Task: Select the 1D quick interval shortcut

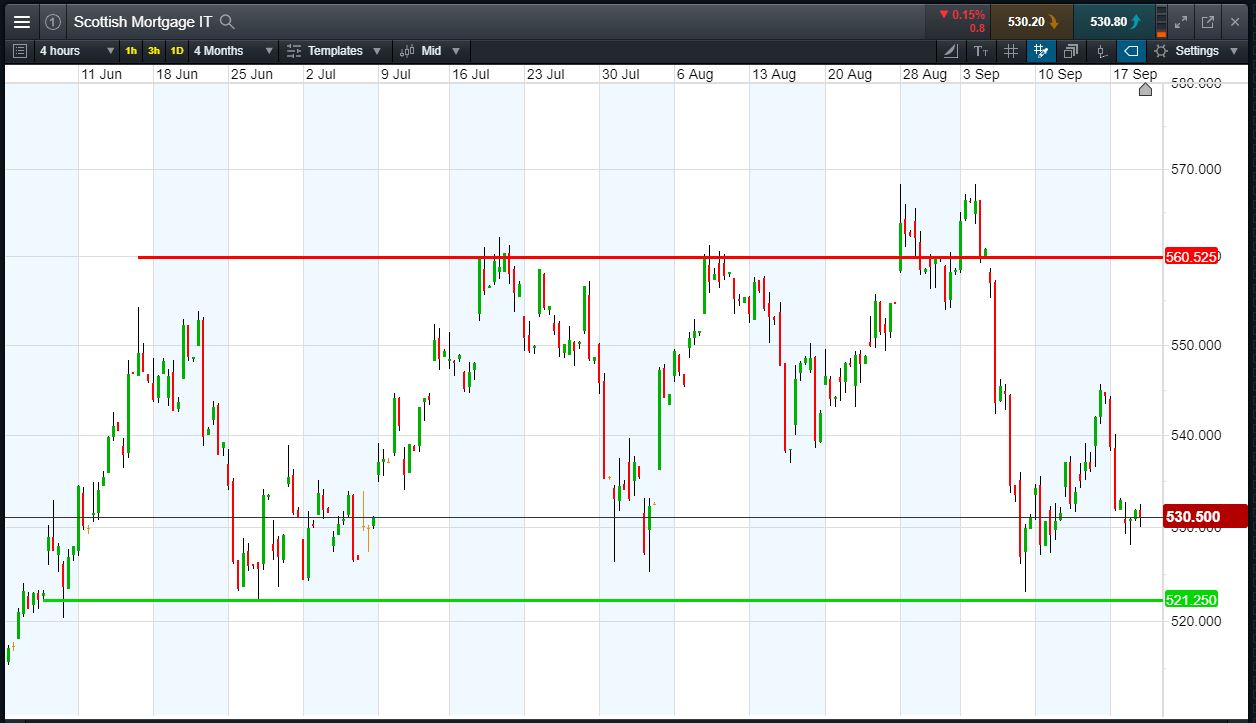Action: 177,51
